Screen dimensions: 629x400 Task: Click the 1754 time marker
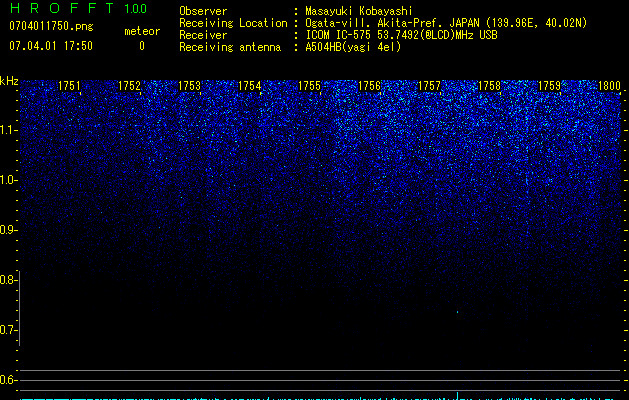(250, 86)
